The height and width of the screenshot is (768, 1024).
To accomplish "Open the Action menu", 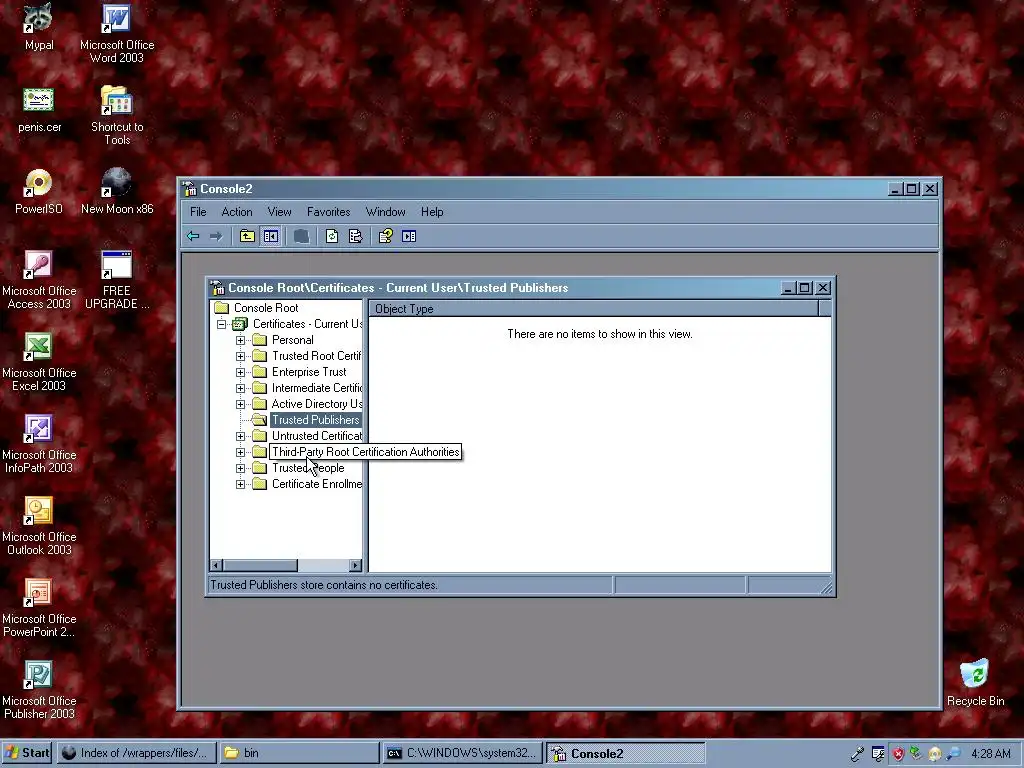I will click(x=236, y=212).
